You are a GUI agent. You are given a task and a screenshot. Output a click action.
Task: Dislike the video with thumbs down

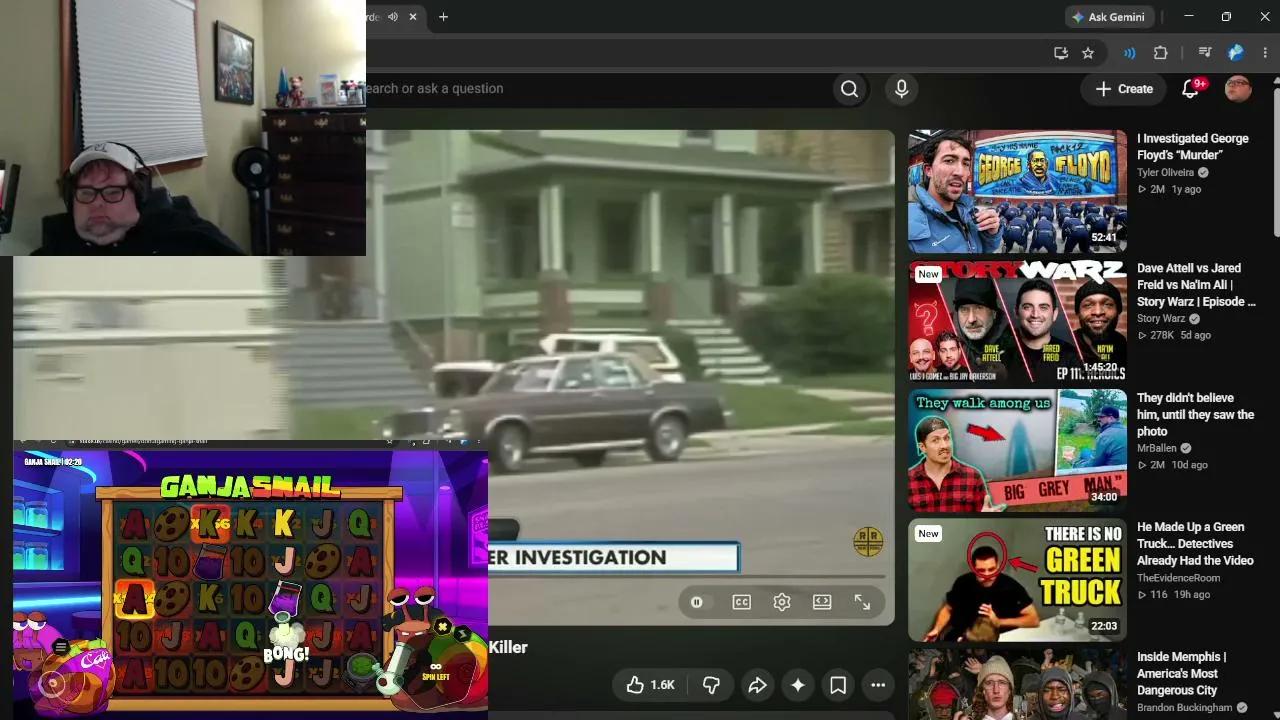click(711, 685)
